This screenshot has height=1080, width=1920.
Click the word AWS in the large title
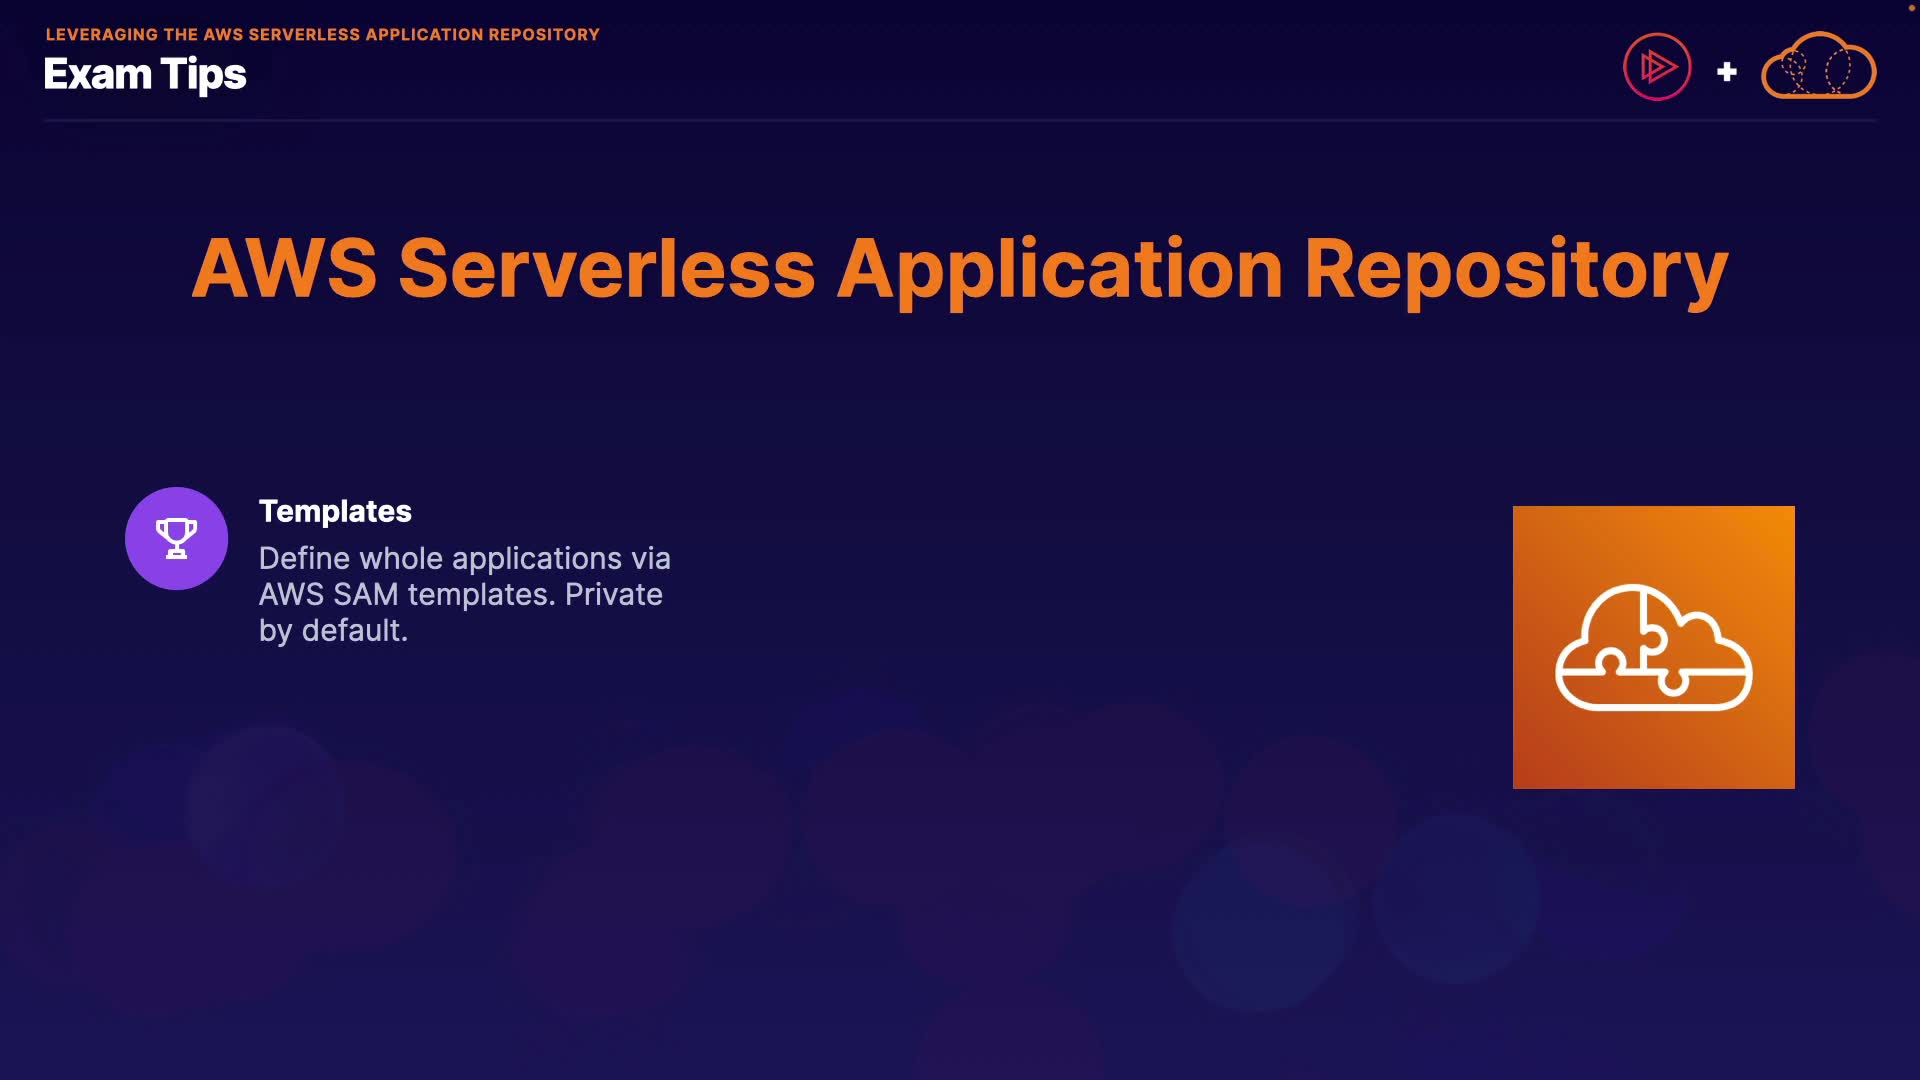click(x=284, y=268)
